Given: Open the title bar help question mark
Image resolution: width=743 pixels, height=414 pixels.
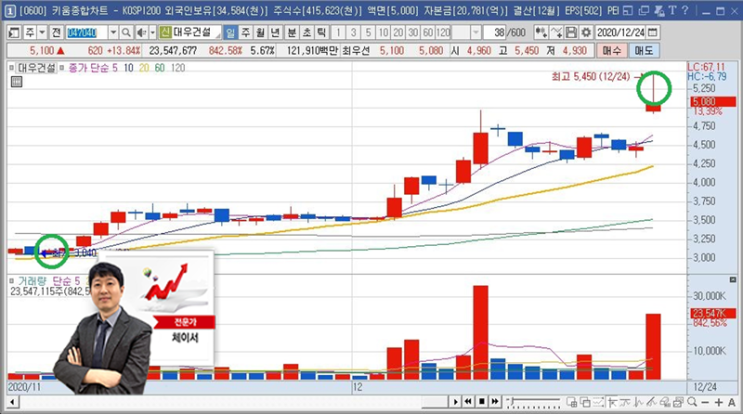Looking at the screenshot, I should pyautogui.click(x=685, y=10).
